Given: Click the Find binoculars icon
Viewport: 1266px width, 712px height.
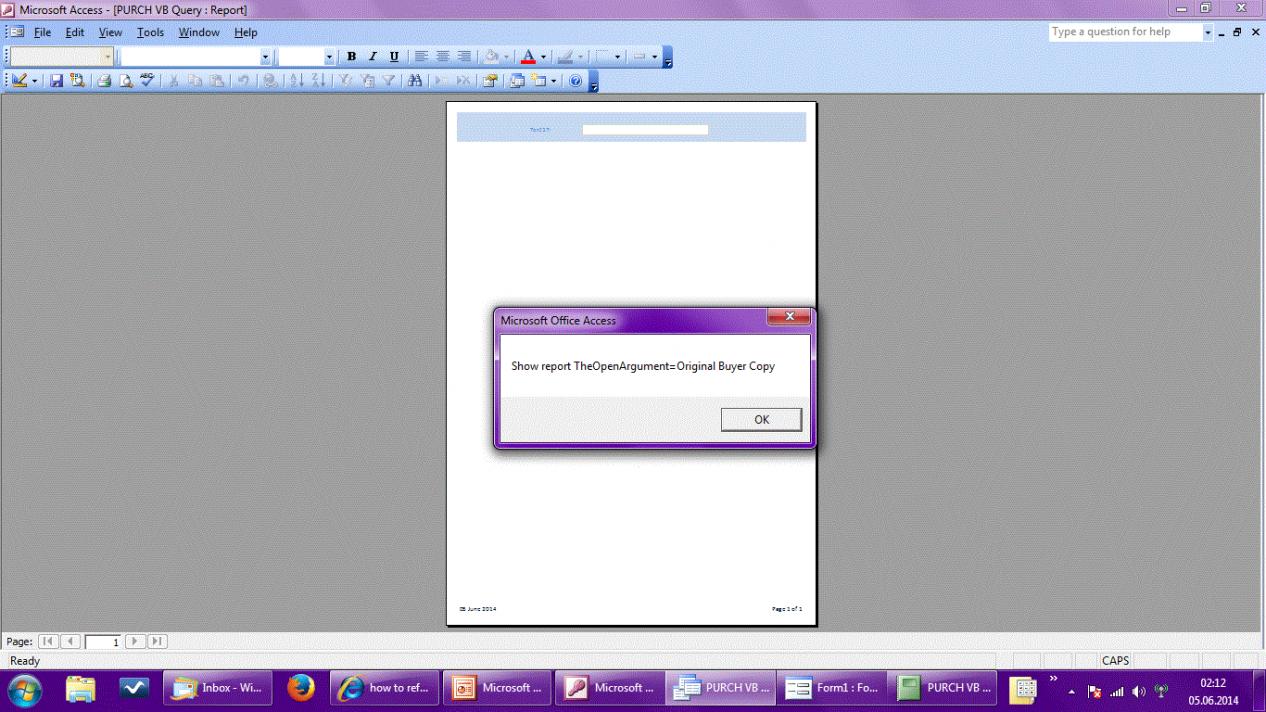Looking at the screenshot, I should (415, 81).
